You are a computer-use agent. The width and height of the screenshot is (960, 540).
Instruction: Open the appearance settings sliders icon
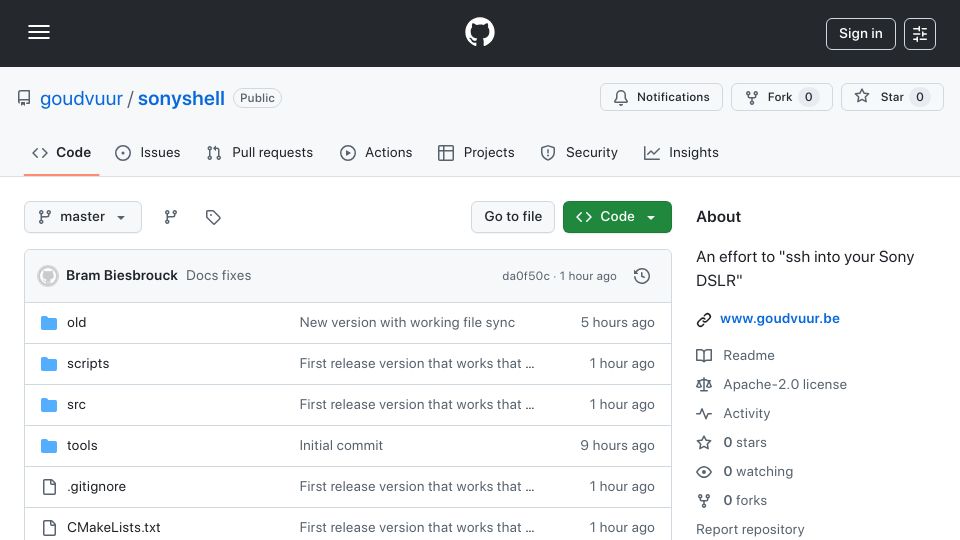coord(920,34)
